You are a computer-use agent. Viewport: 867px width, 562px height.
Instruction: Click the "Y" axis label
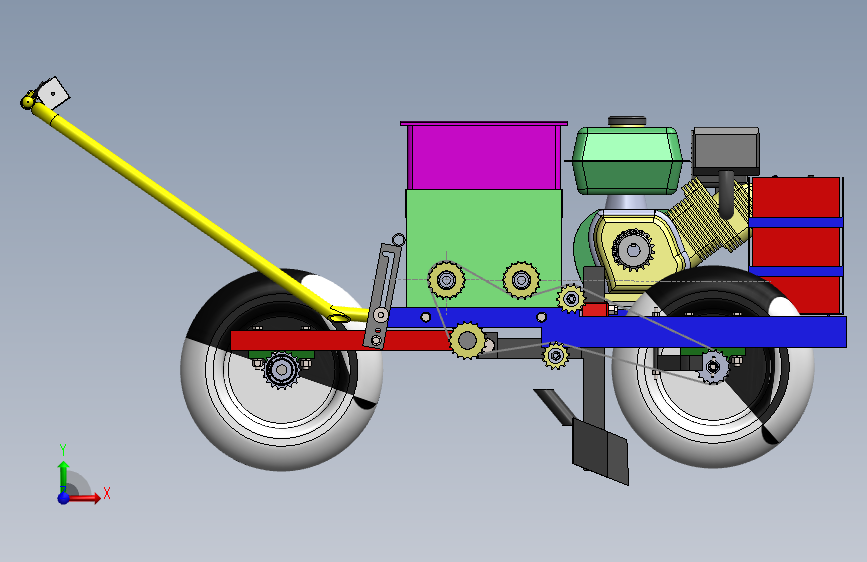(x=62, y=450)
